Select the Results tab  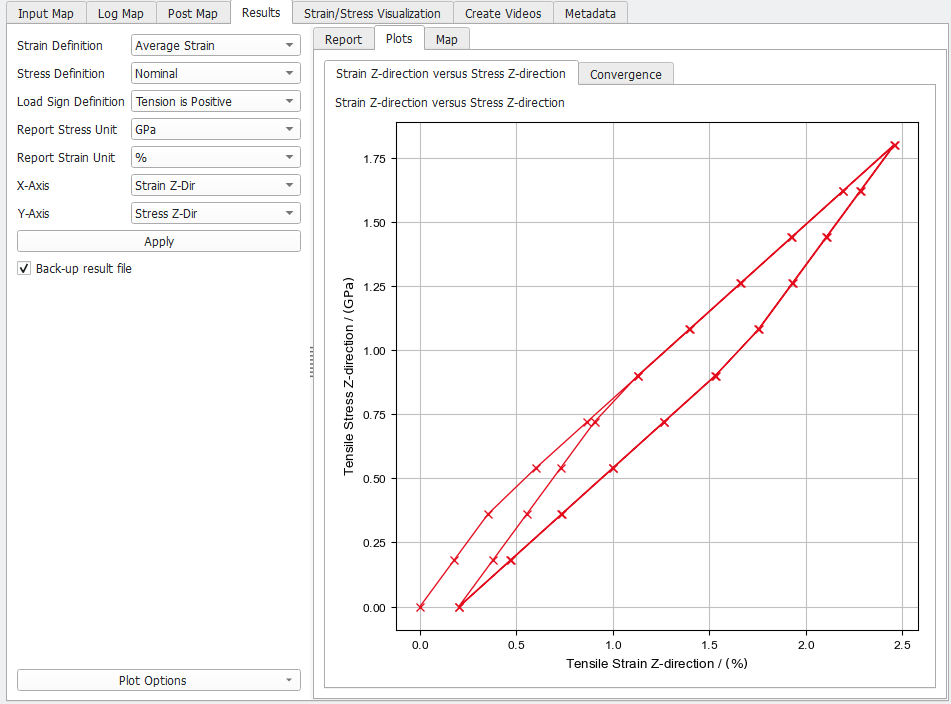point(261,13)
